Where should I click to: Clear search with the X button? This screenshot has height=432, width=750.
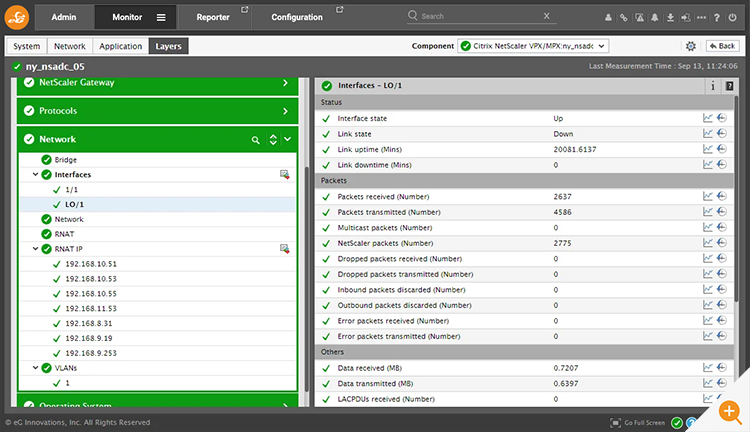point(546,16)
